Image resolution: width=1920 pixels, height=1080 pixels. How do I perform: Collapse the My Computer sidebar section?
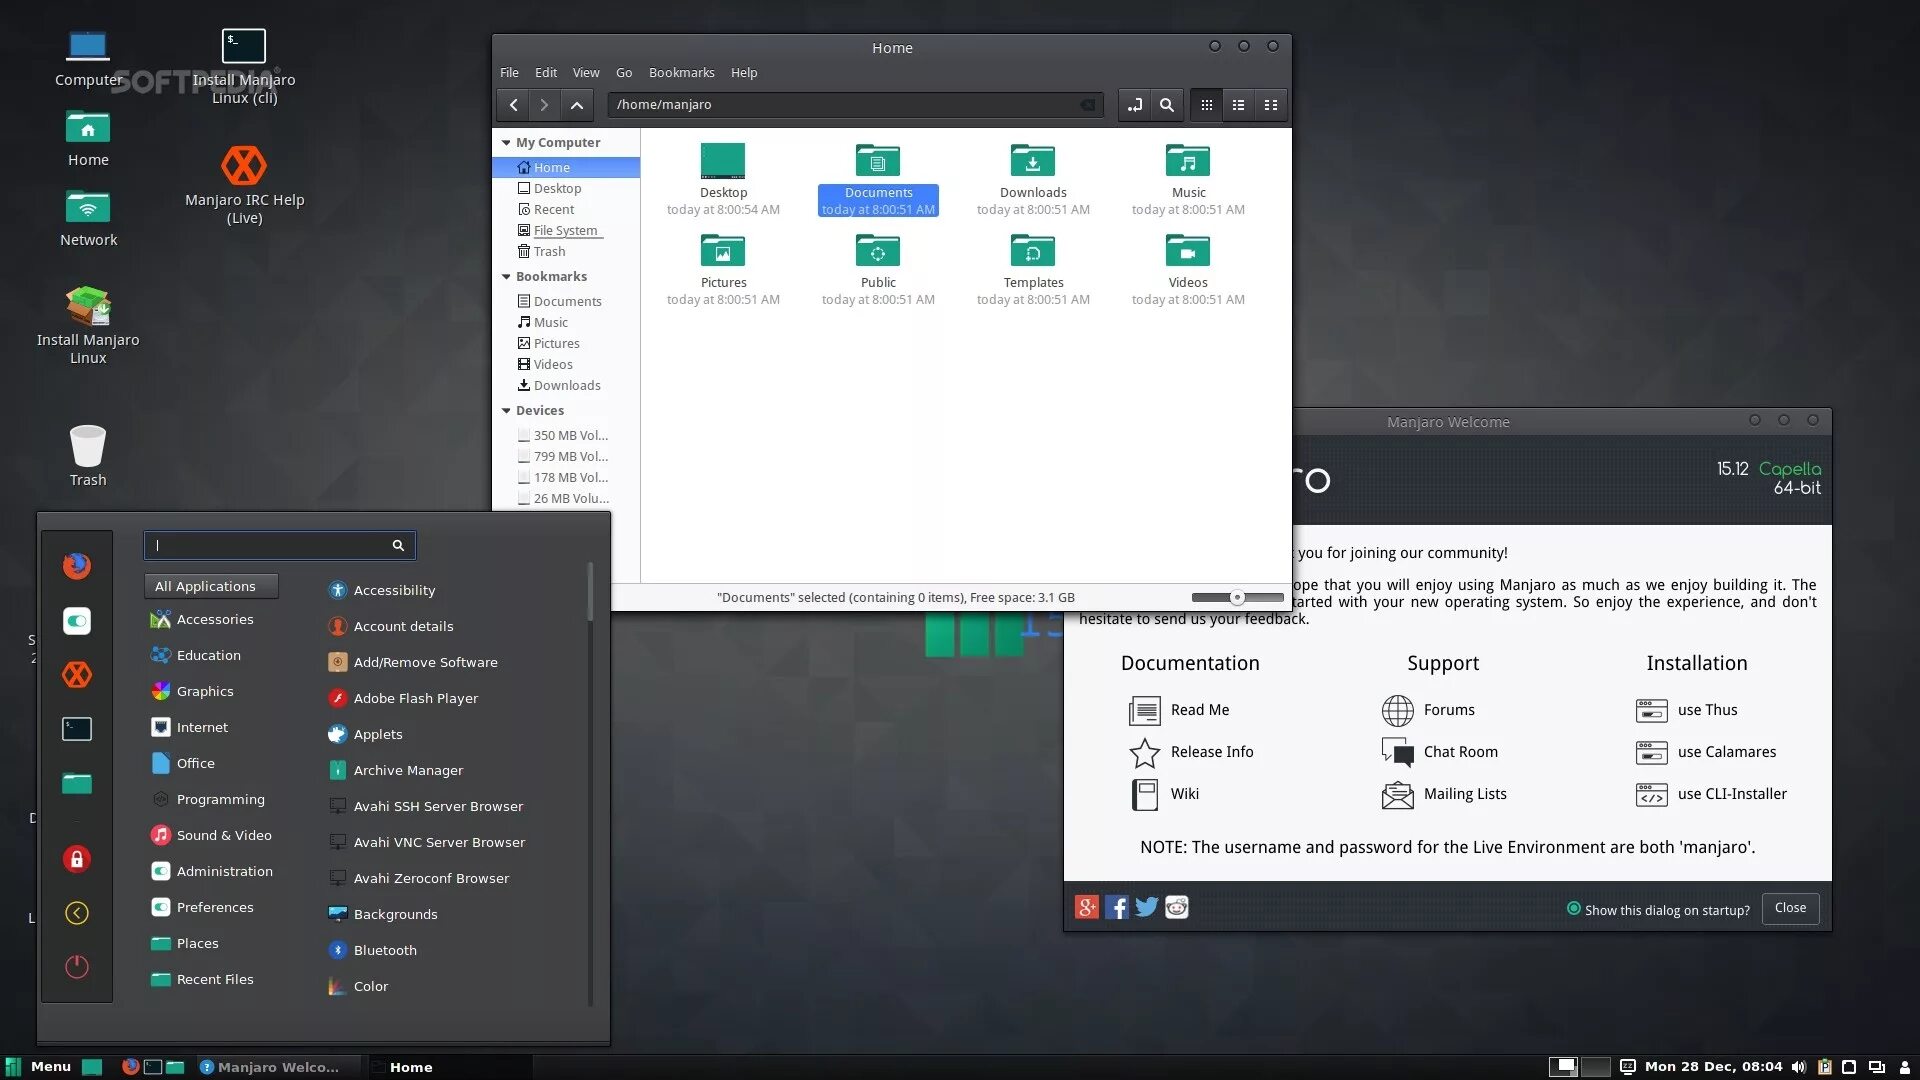[x=506, y=143]
